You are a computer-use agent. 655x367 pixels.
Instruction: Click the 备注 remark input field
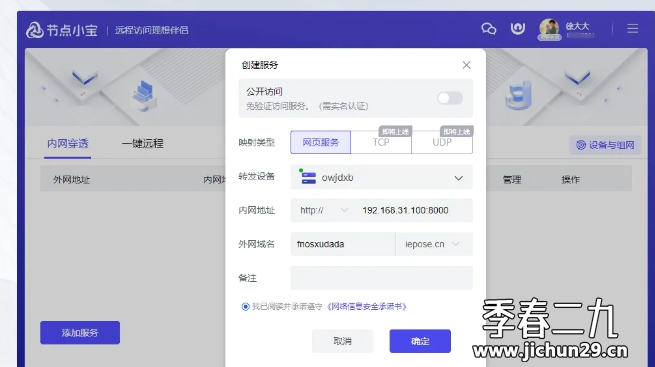[x=381, y=278]
